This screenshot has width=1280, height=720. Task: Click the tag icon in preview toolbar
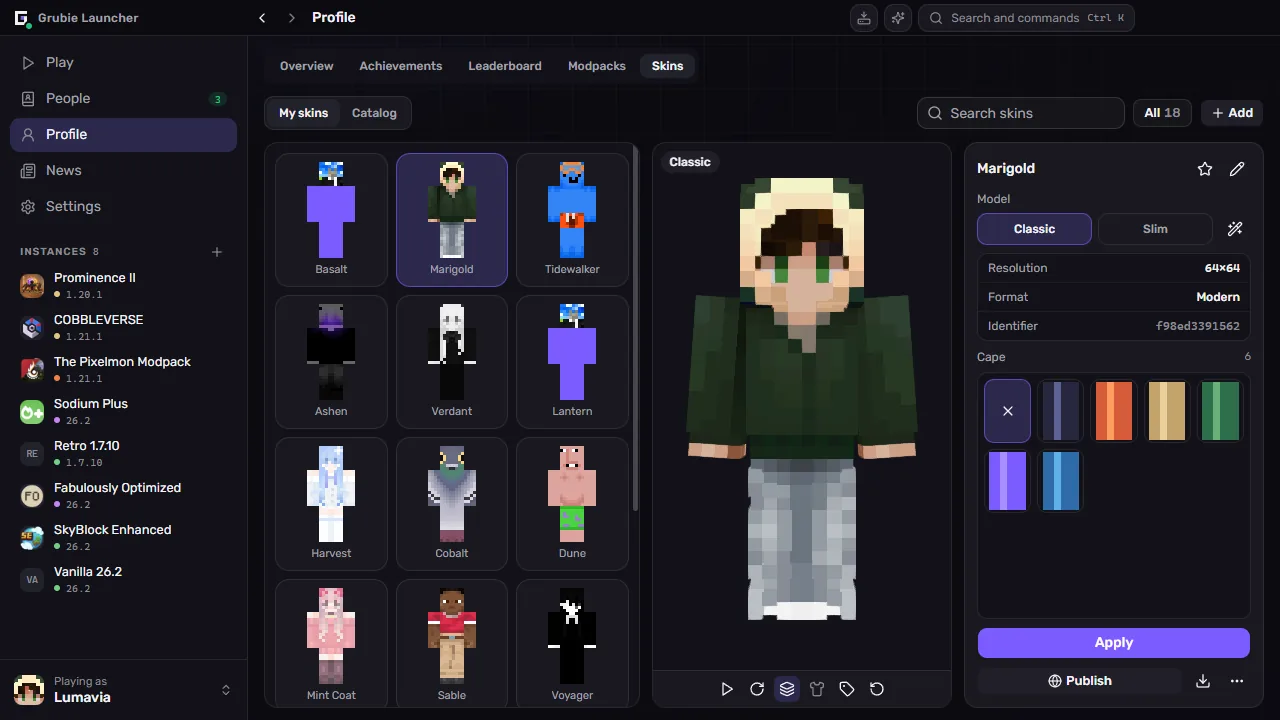[x=847, y=689]
